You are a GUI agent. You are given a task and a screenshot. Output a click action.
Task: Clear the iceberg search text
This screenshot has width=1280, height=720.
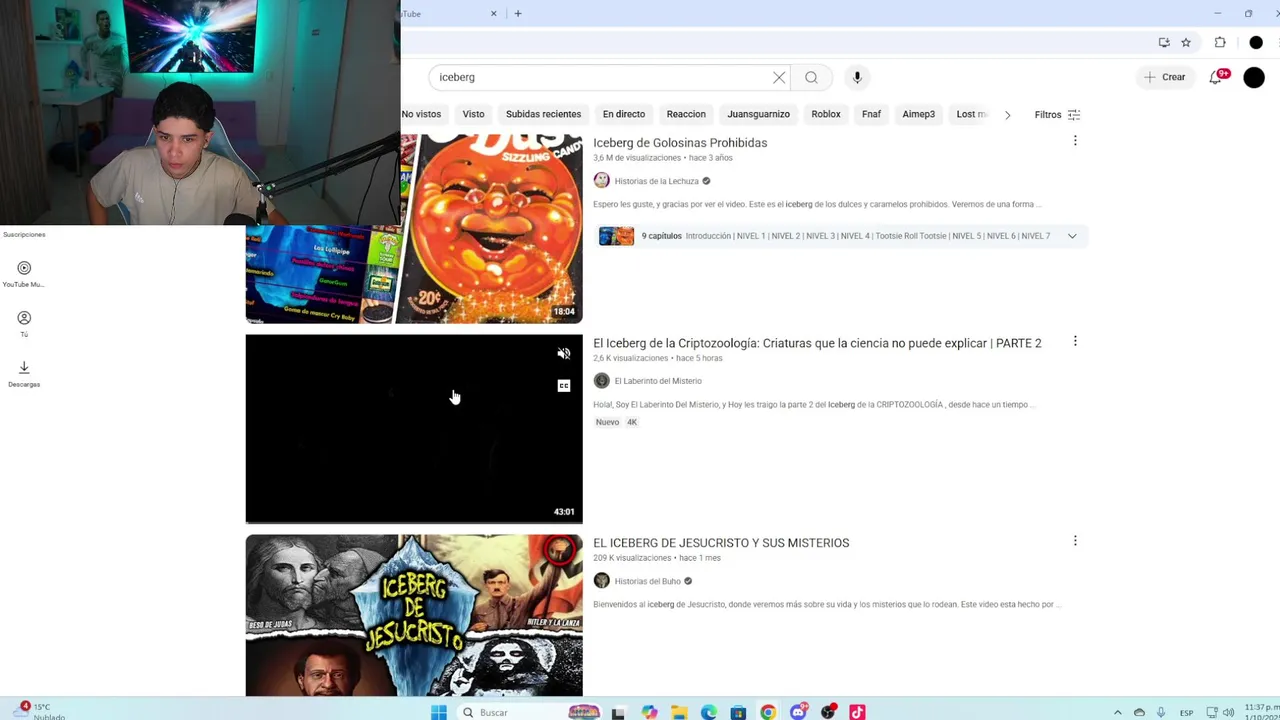coord(779,77)
